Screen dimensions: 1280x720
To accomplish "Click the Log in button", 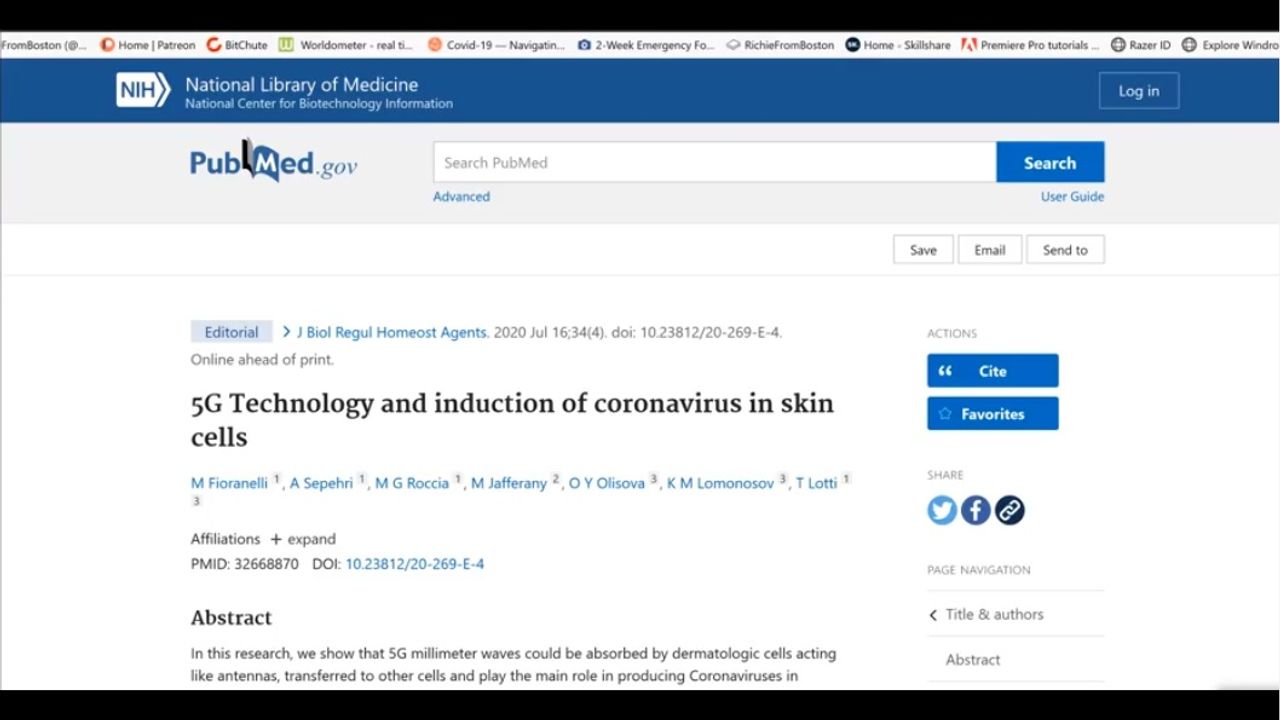I will click(x=1138, y=91).
